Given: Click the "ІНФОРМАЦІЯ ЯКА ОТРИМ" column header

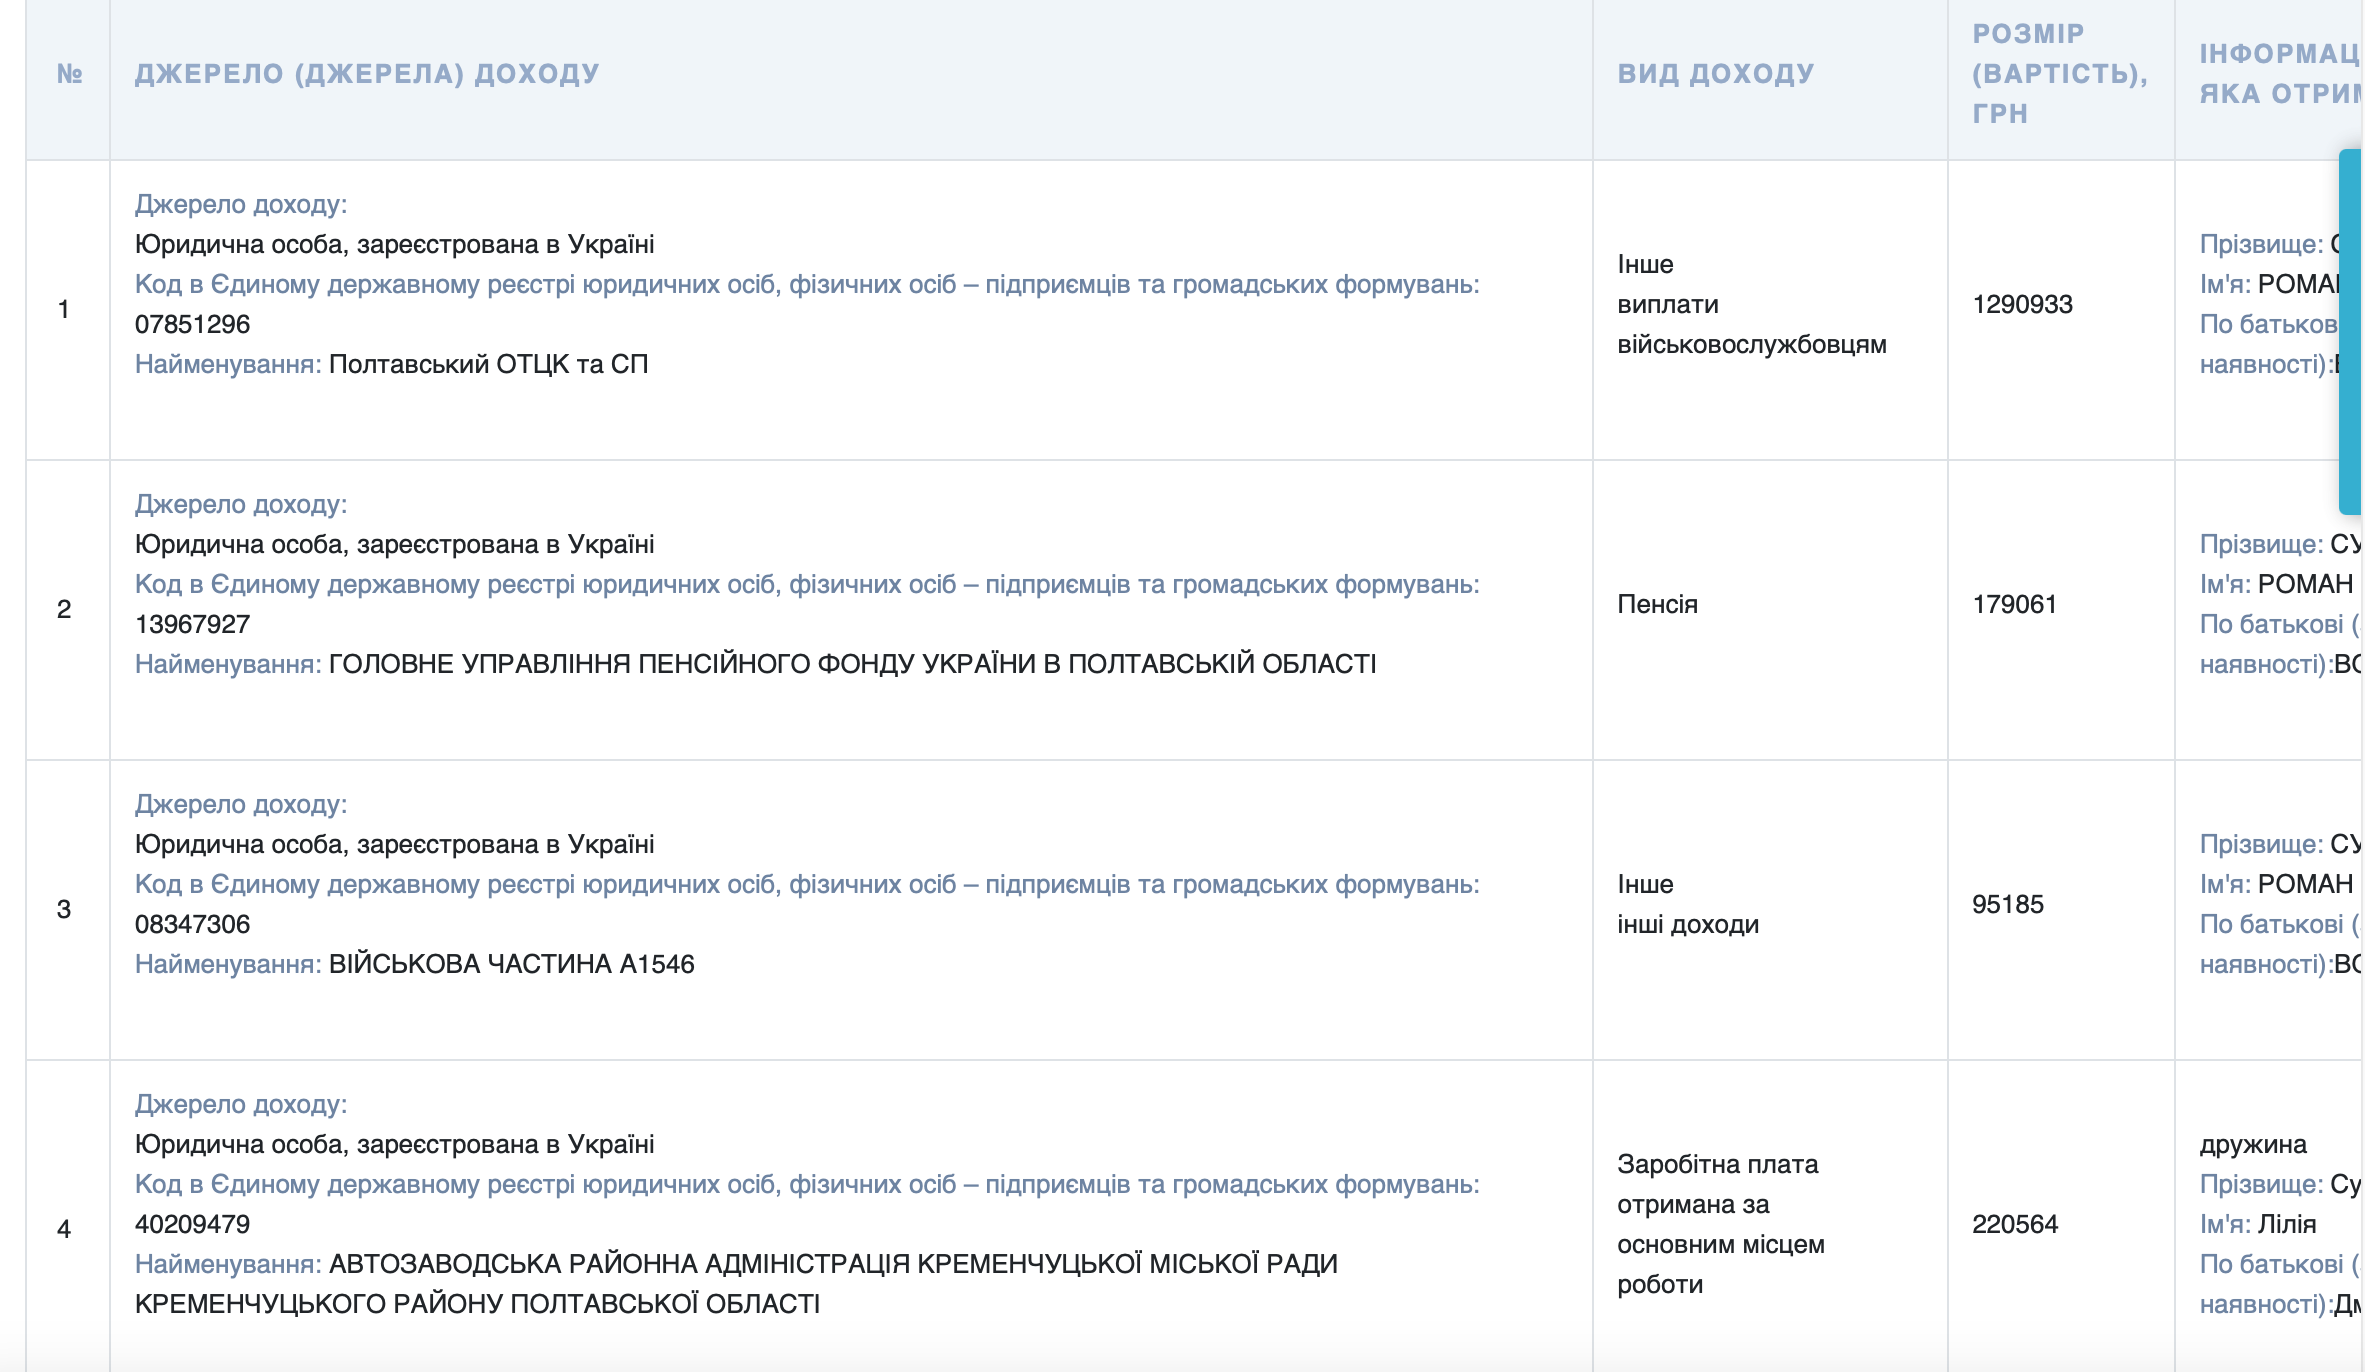Looking at the screenshot, I should (x=2270, y=72).
